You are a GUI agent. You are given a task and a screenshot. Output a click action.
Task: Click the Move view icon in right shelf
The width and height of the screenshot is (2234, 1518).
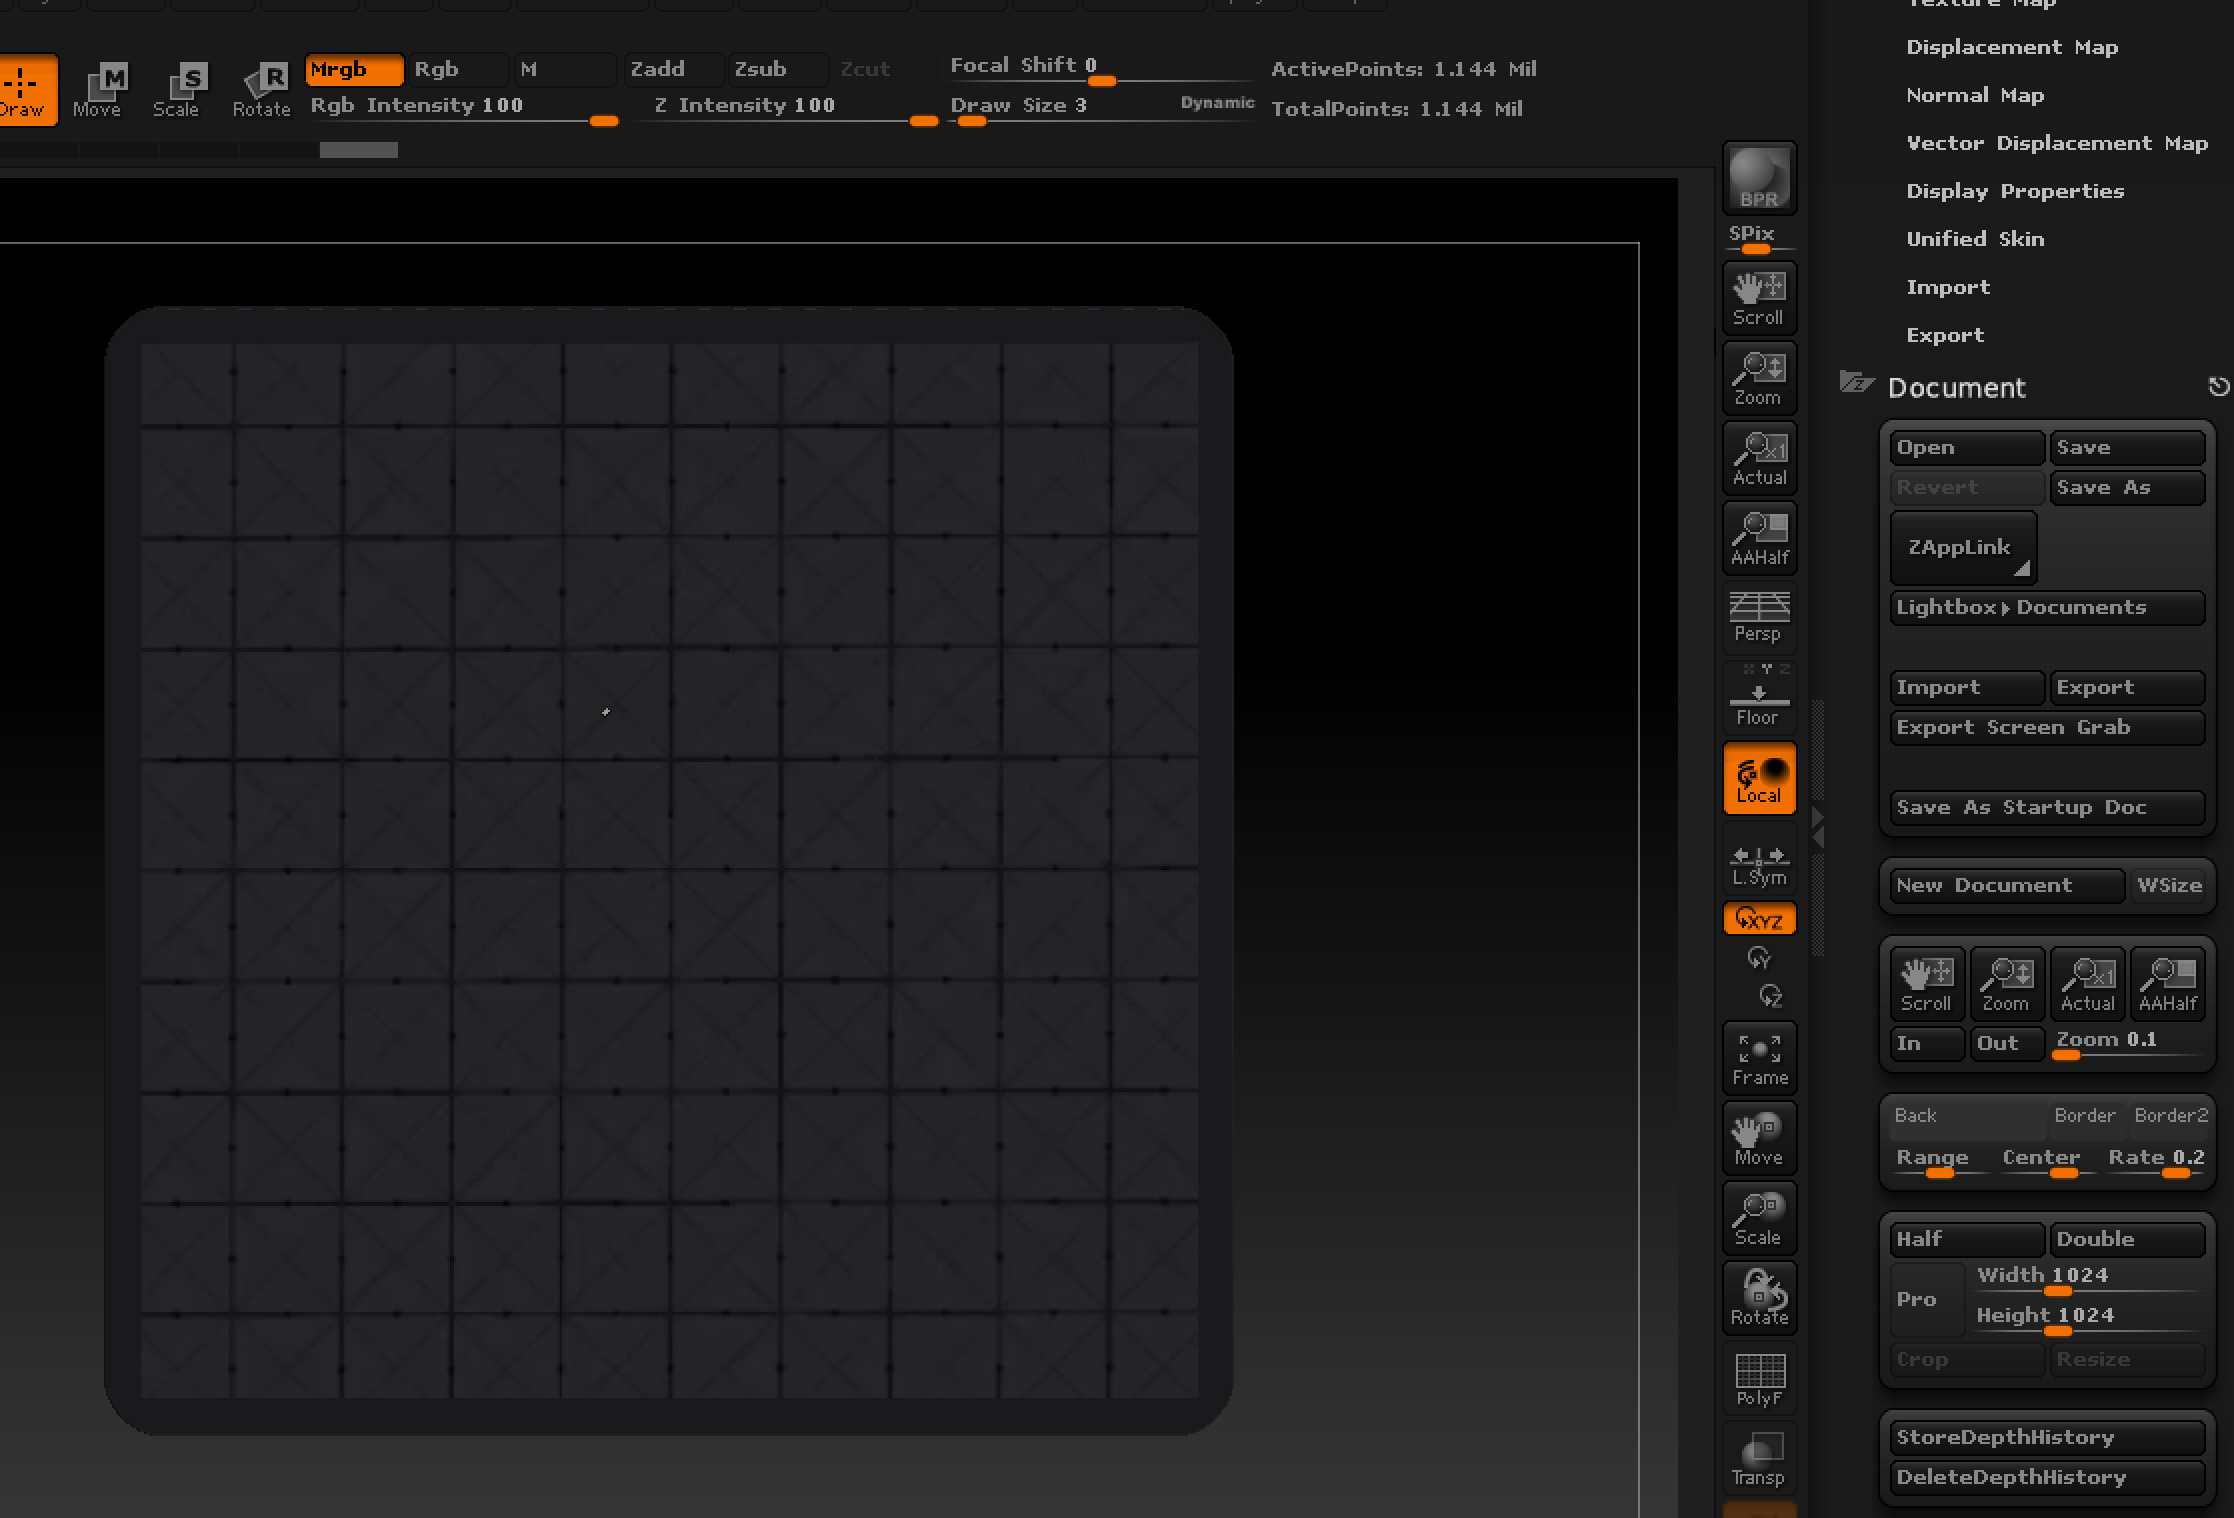tap(1759, 1138)
